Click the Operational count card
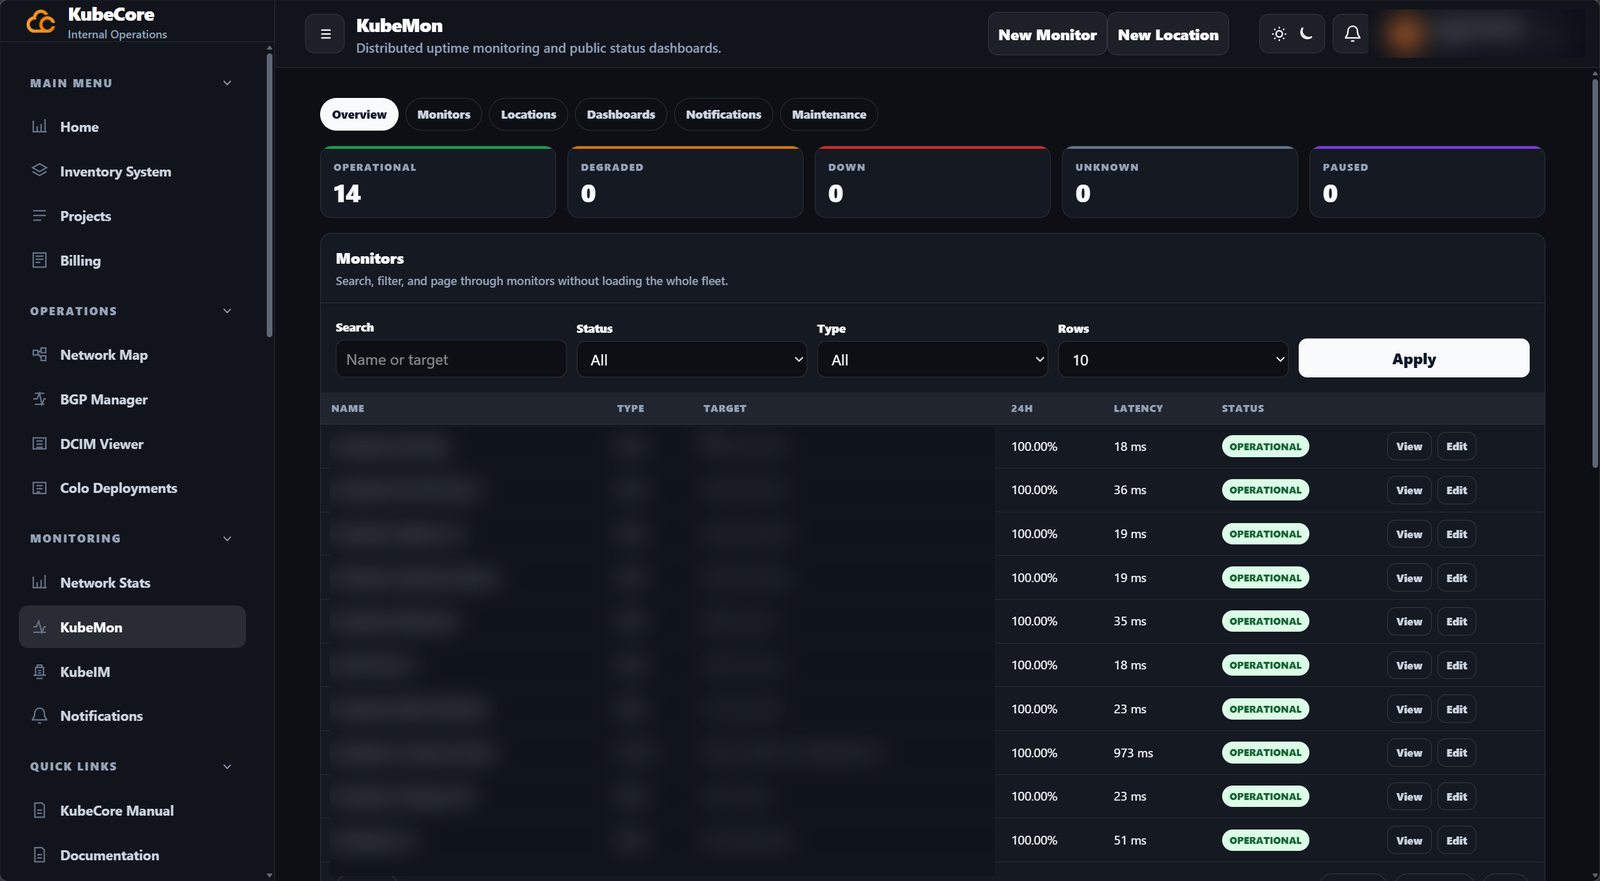The image size is (1600, 881). 438,182
